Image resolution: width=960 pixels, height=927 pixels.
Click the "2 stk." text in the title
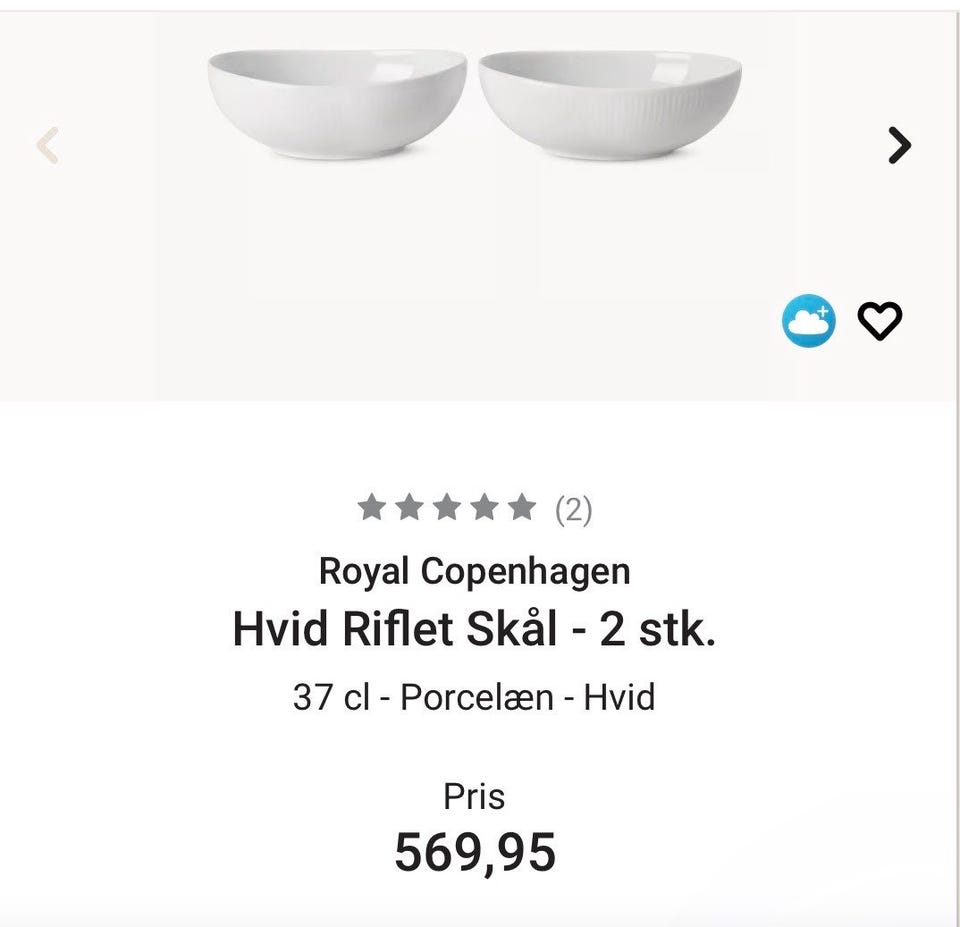tap(658, 630)
